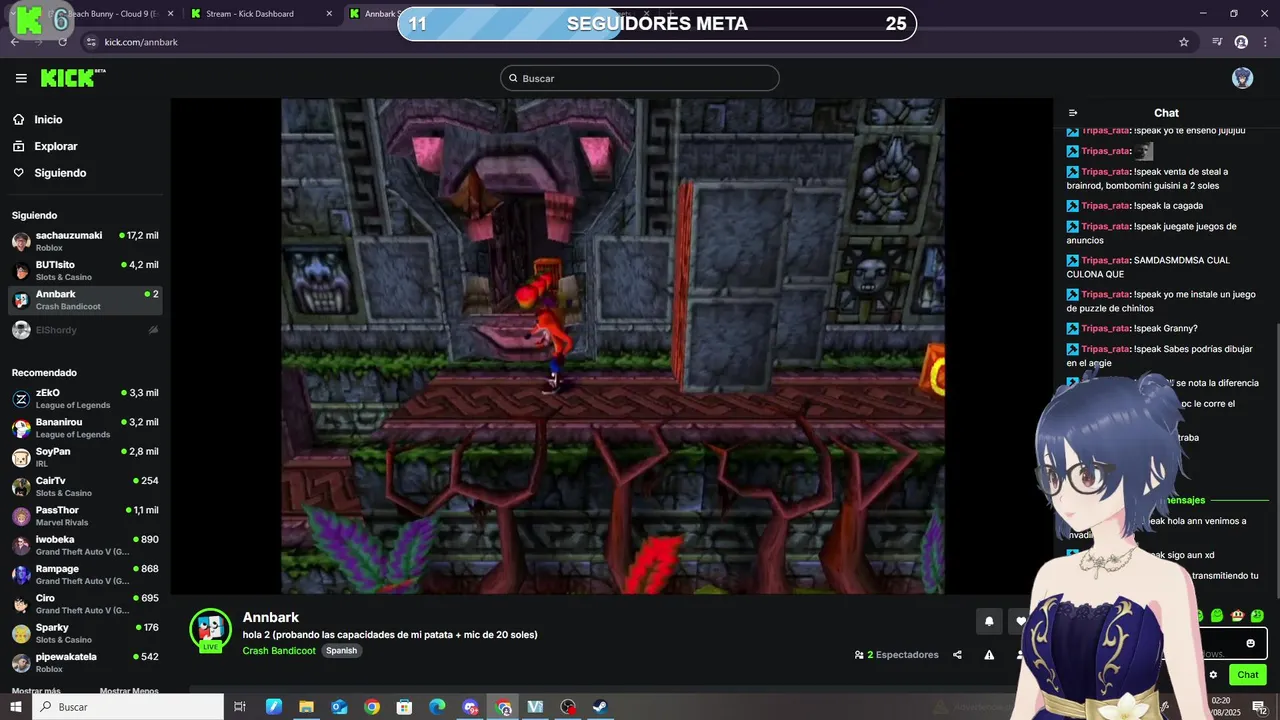
Task: Go back with the browser back arrow
Action: pyautogui.click(x=15, y=42)
